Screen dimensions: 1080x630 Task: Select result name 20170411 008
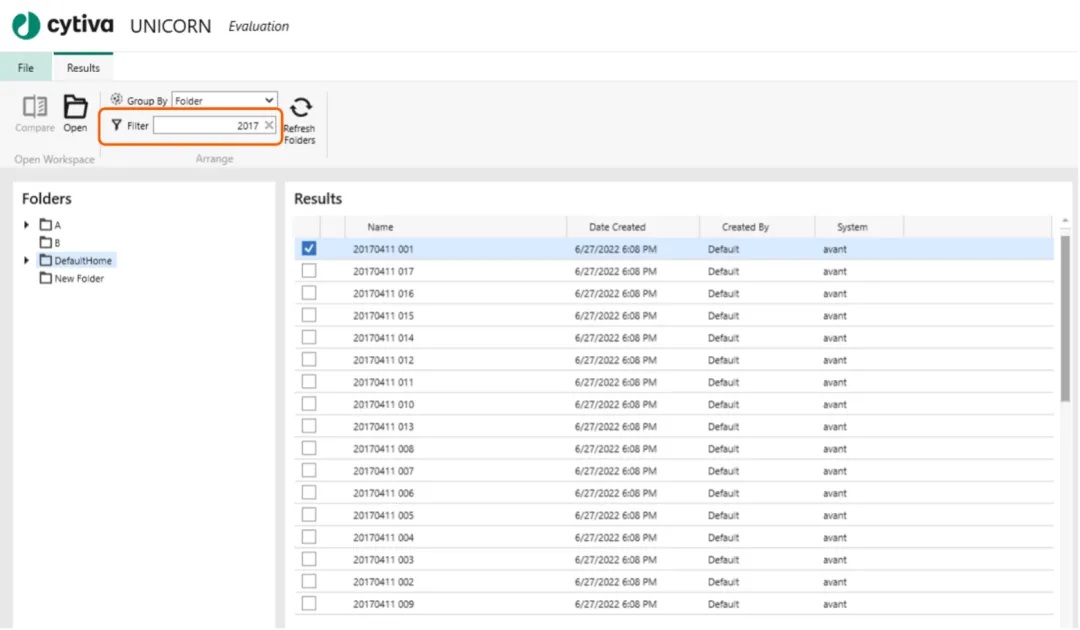(384, 449)
